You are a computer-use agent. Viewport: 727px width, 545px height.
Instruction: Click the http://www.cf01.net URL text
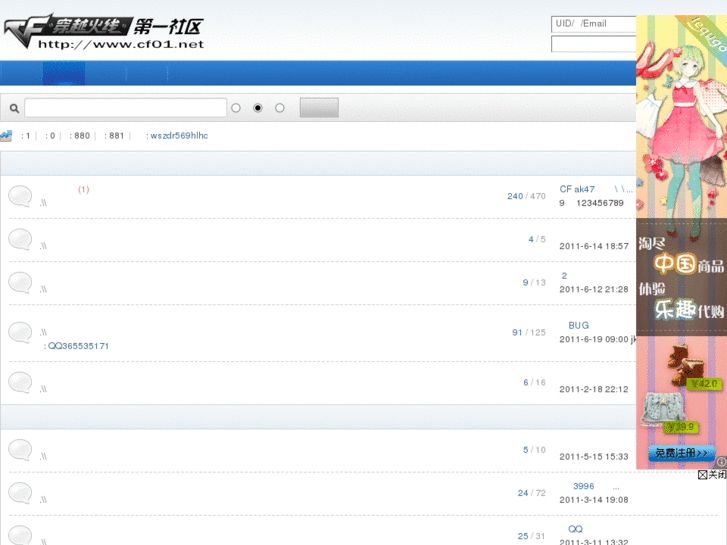click(121, 45)
